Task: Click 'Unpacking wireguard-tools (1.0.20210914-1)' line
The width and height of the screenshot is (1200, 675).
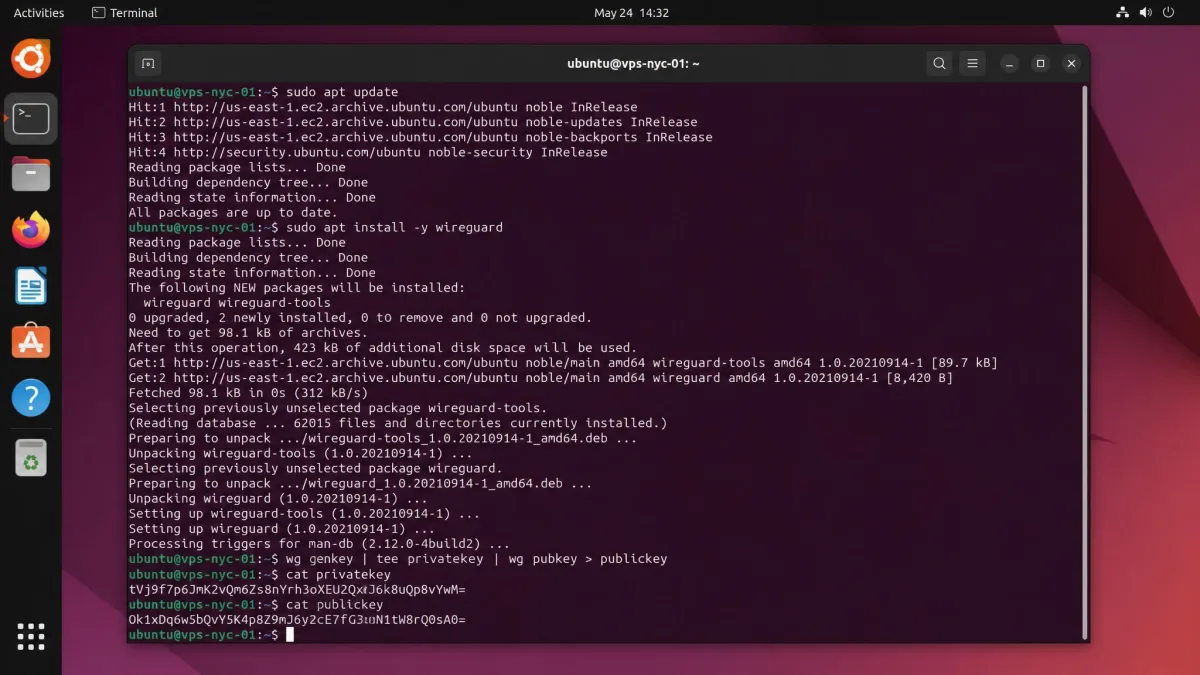Action: coord(300,452)
